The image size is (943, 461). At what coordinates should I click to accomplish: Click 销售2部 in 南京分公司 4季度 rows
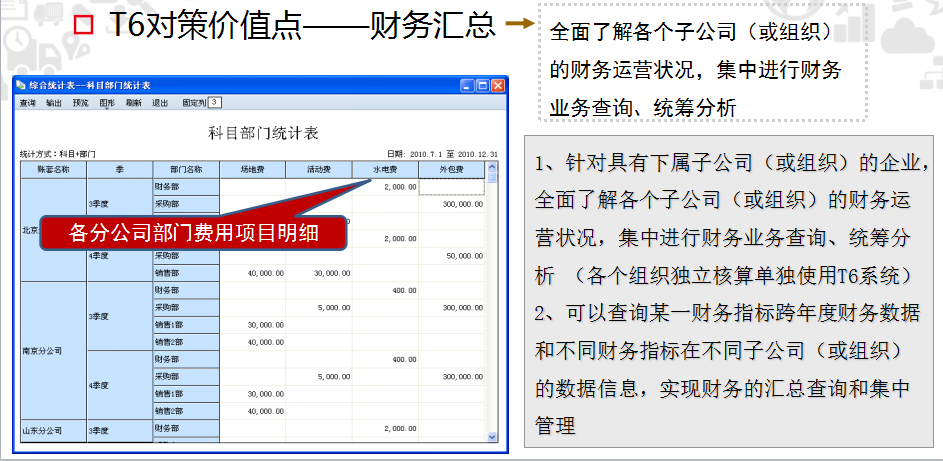click(x=186, y=411)
